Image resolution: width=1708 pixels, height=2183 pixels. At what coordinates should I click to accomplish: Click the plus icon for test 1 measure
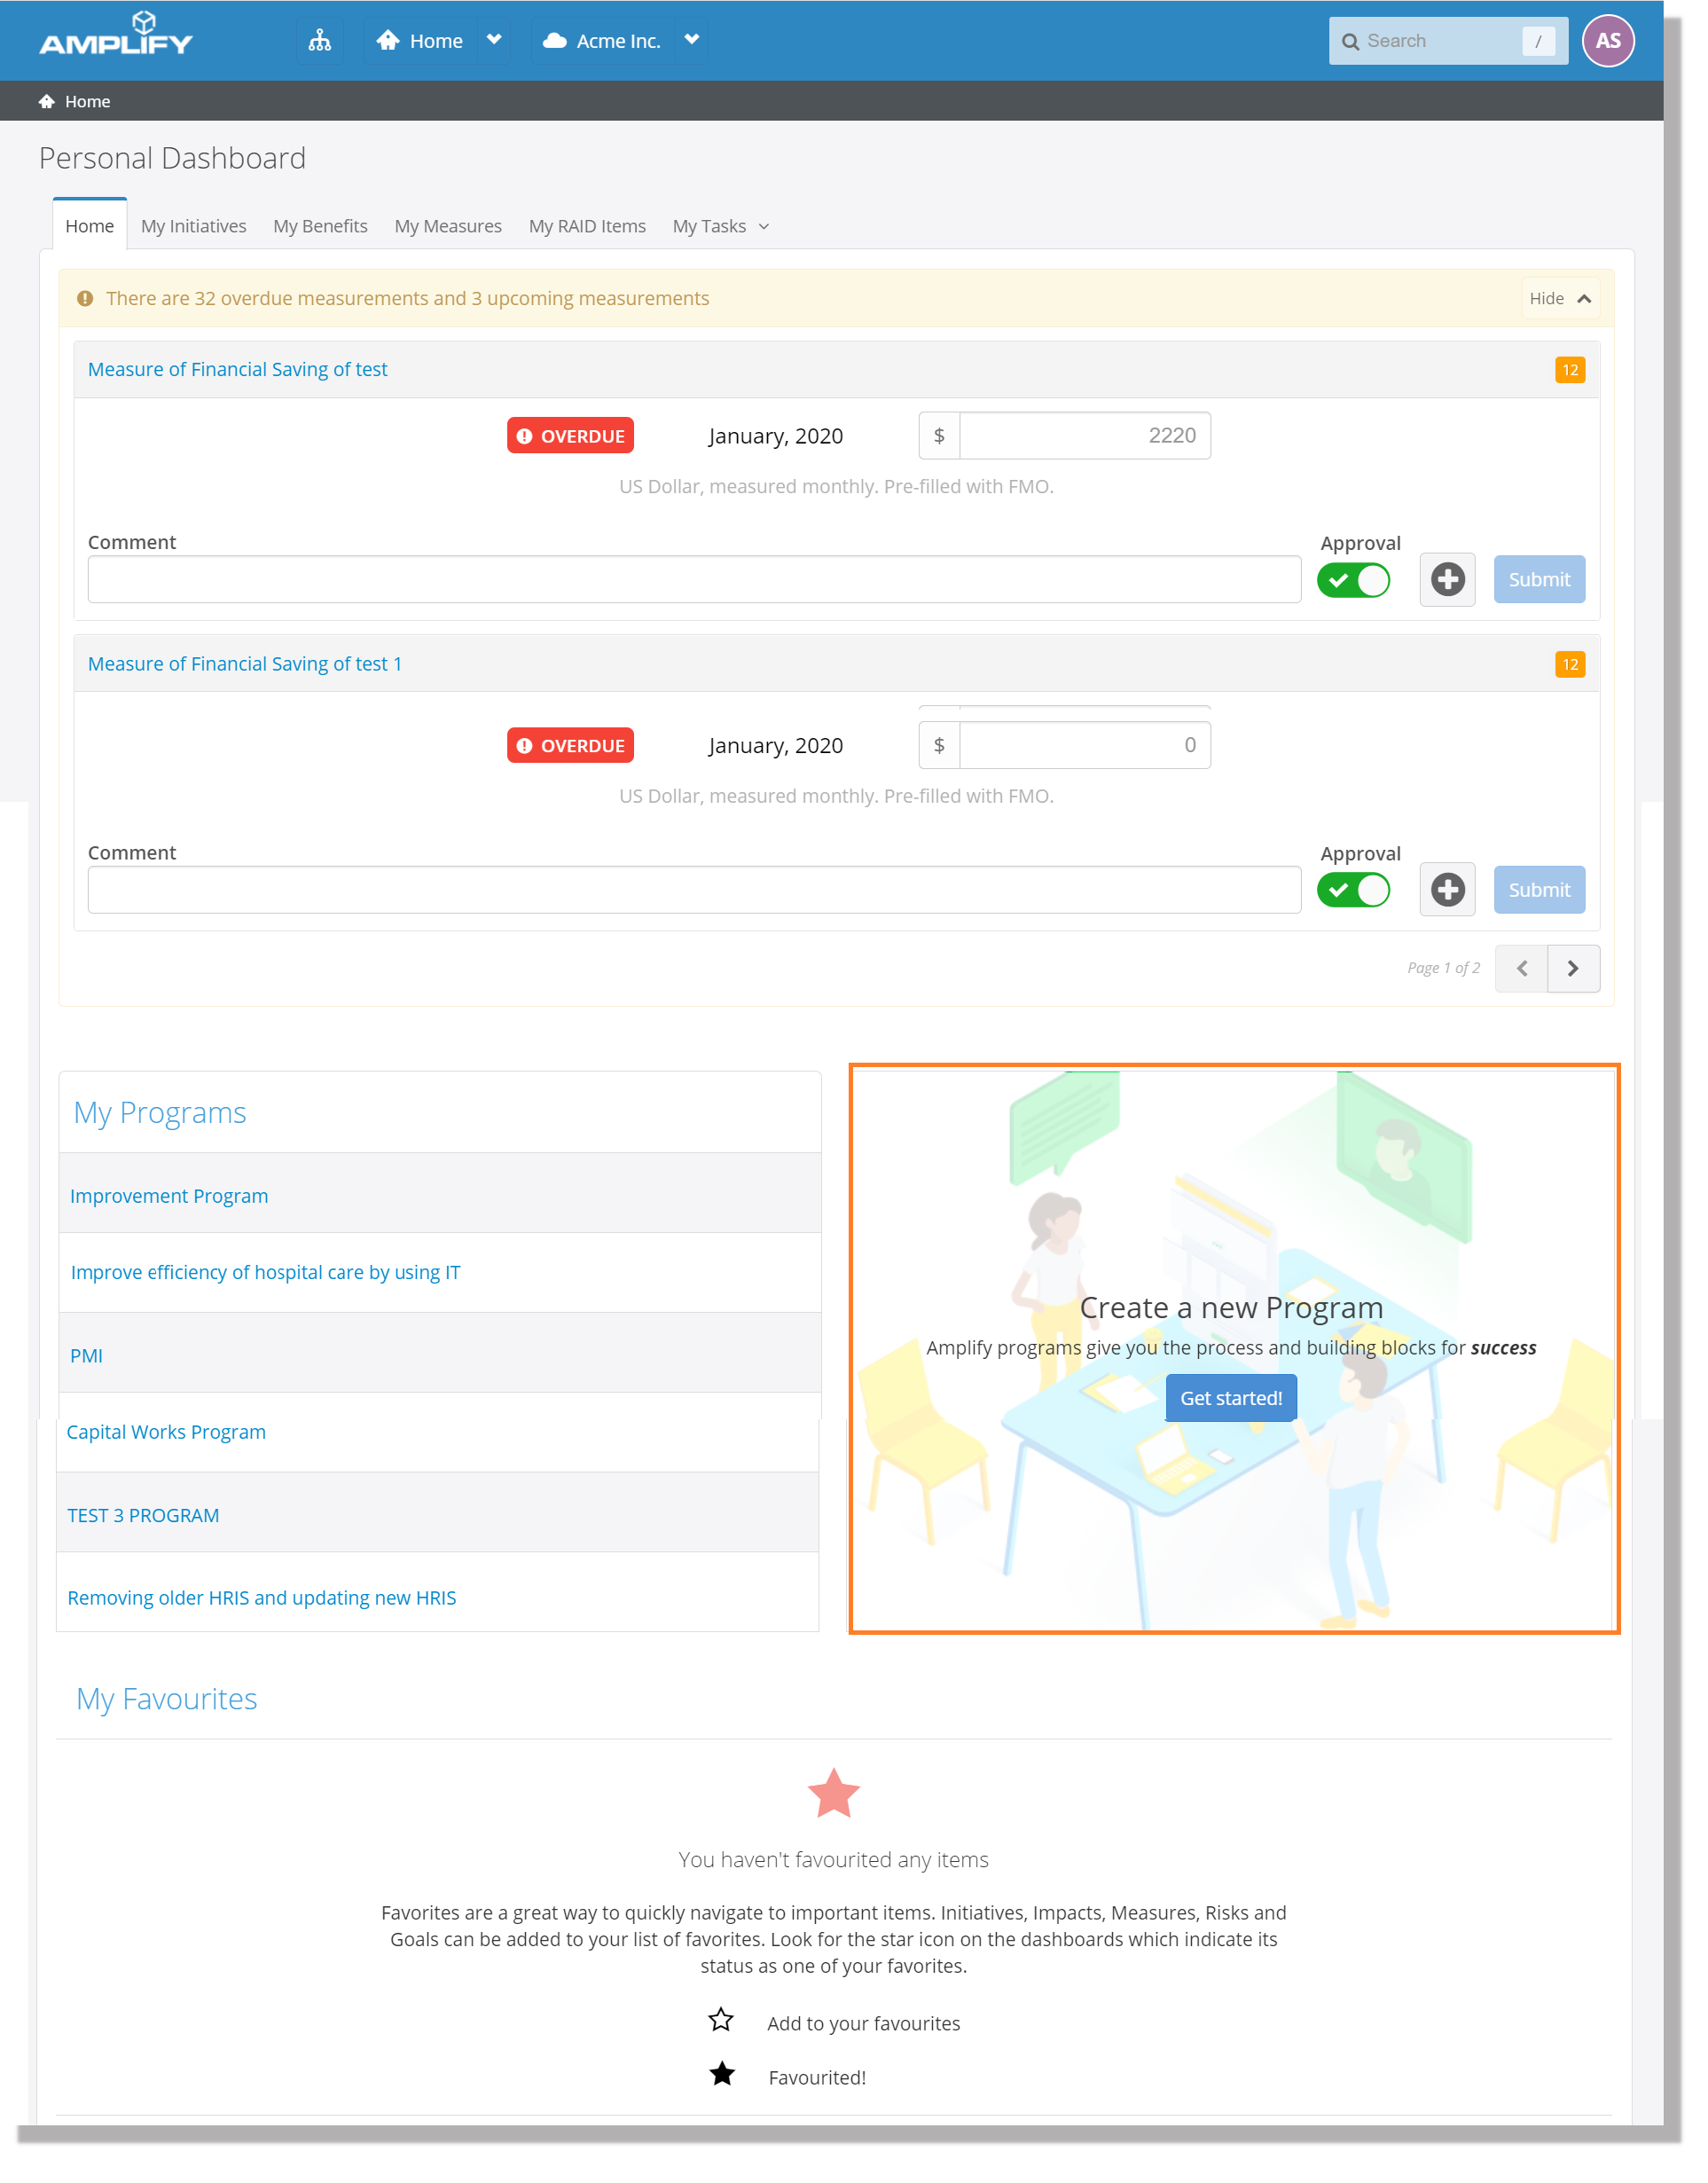tap(1446, 890)
